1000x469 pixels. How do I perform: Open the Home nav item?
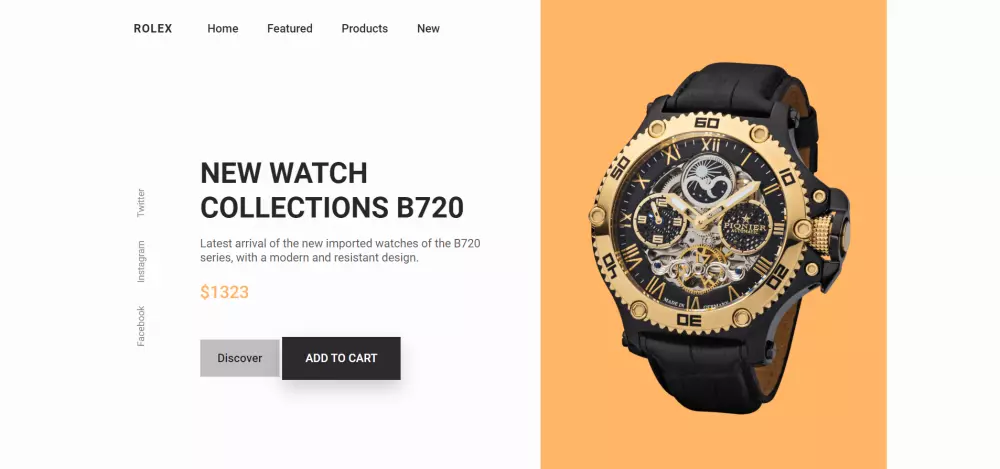[x=223, y=29]
